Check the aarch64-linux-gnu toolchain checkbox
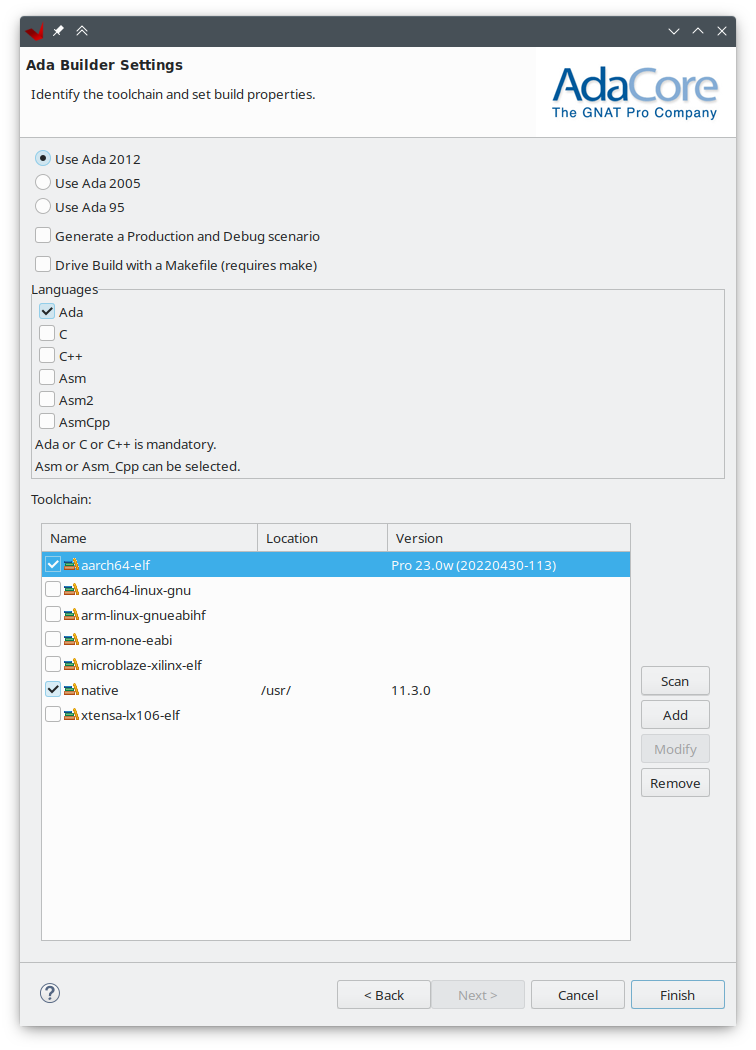The image size is (756, 1050). click(53, 590)
